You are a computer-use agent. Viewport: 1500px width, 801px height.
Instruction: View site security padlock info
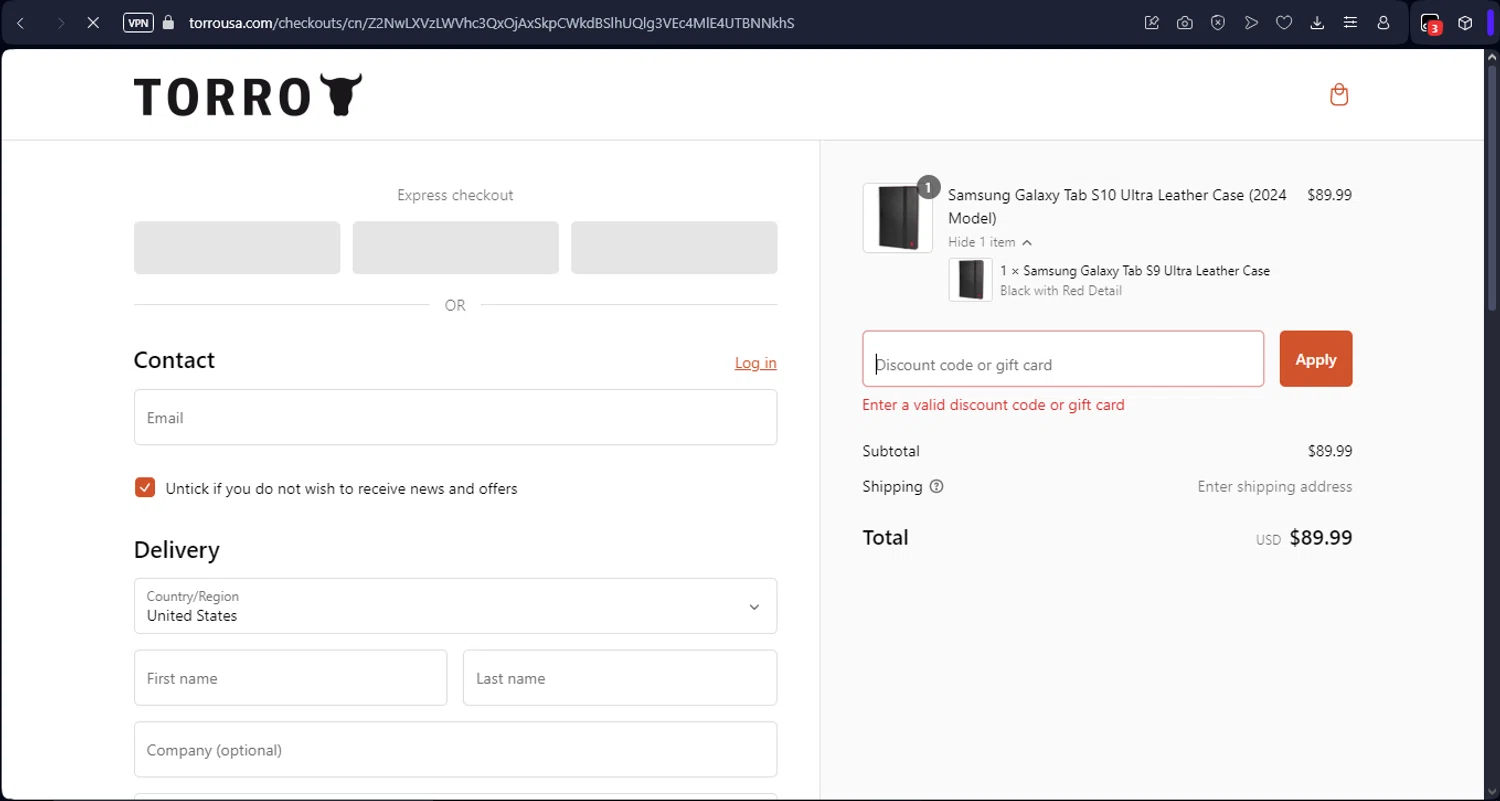click(x=168, y=22)
